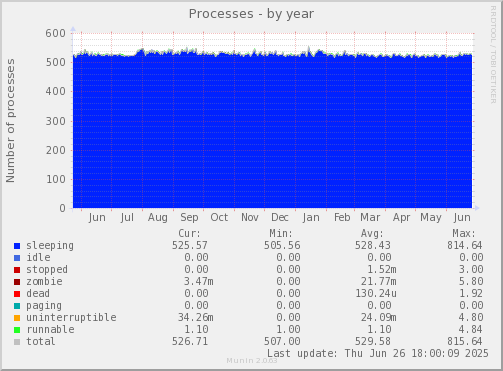Screen dimensions: 503x371
Task: Select the "idle" legend label
Action: (38, 257)
